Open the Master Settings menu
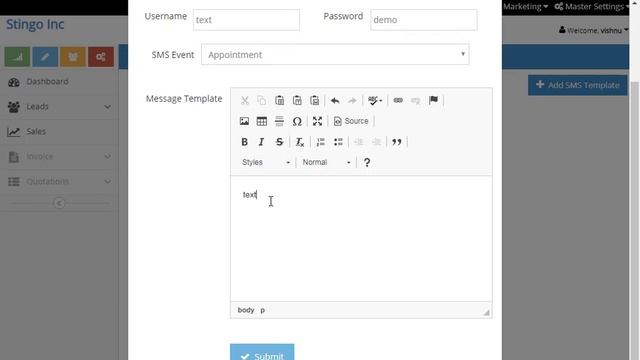 (x=591, y=7)
